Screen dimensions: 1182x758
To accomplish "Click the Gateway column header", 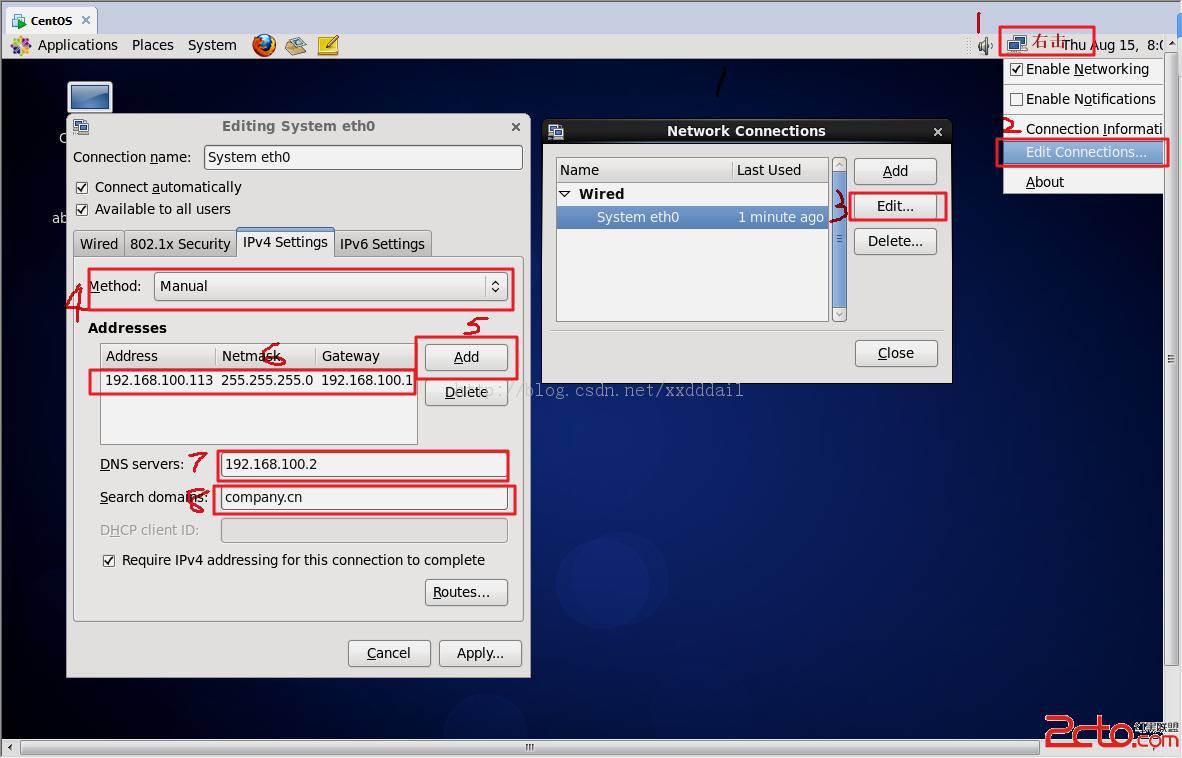I will pyautogui.click(x=366, y=356).
